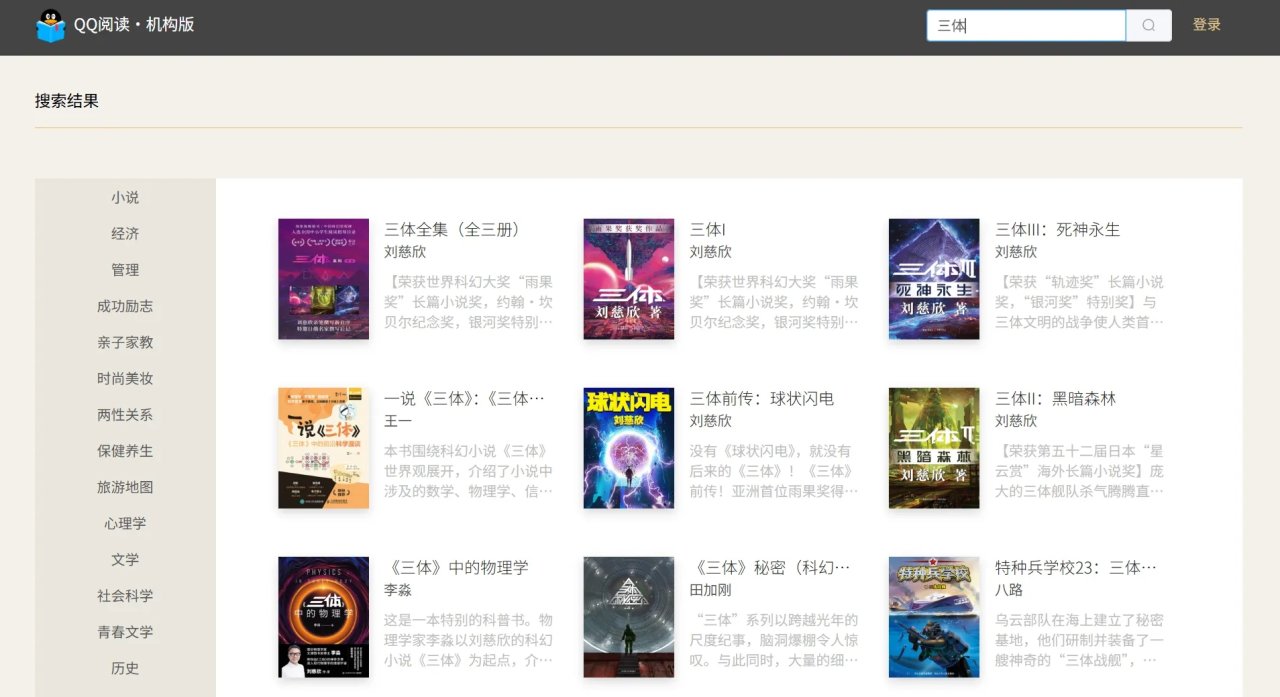Select the 旅游地图 category
The height and width of the screenshot is (697, 1280).
(125, 487)
